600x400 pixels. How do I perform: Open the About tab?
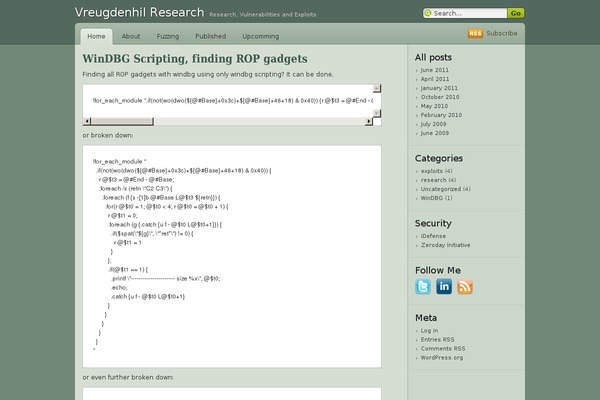pyautogui.click(x=131, y=36)
